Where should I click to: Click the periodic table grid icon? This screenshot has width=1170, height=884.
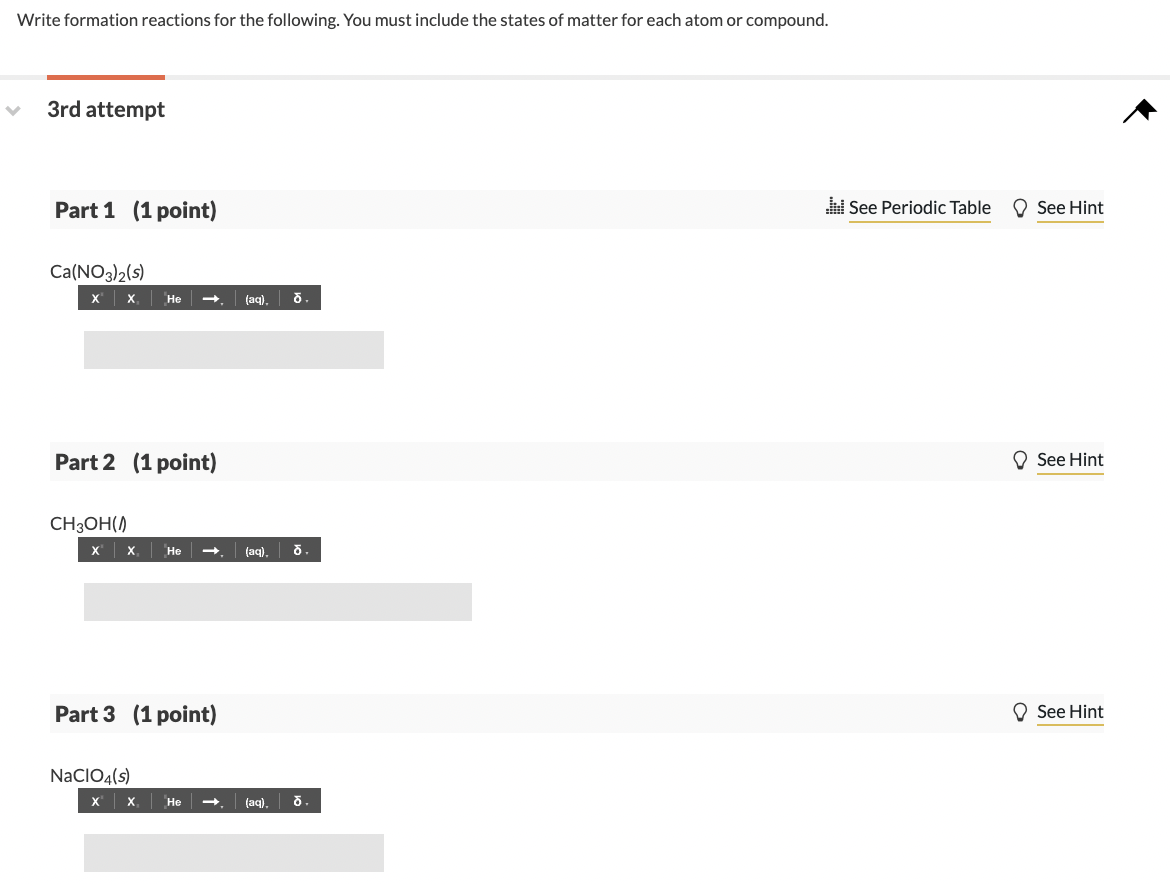tap(835, 207)
